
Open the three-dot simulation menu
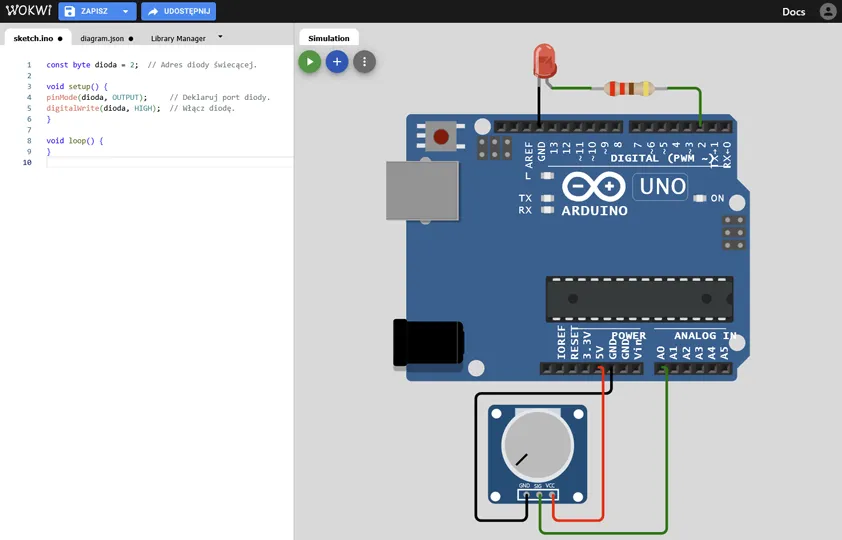click(x=365, y=62)
